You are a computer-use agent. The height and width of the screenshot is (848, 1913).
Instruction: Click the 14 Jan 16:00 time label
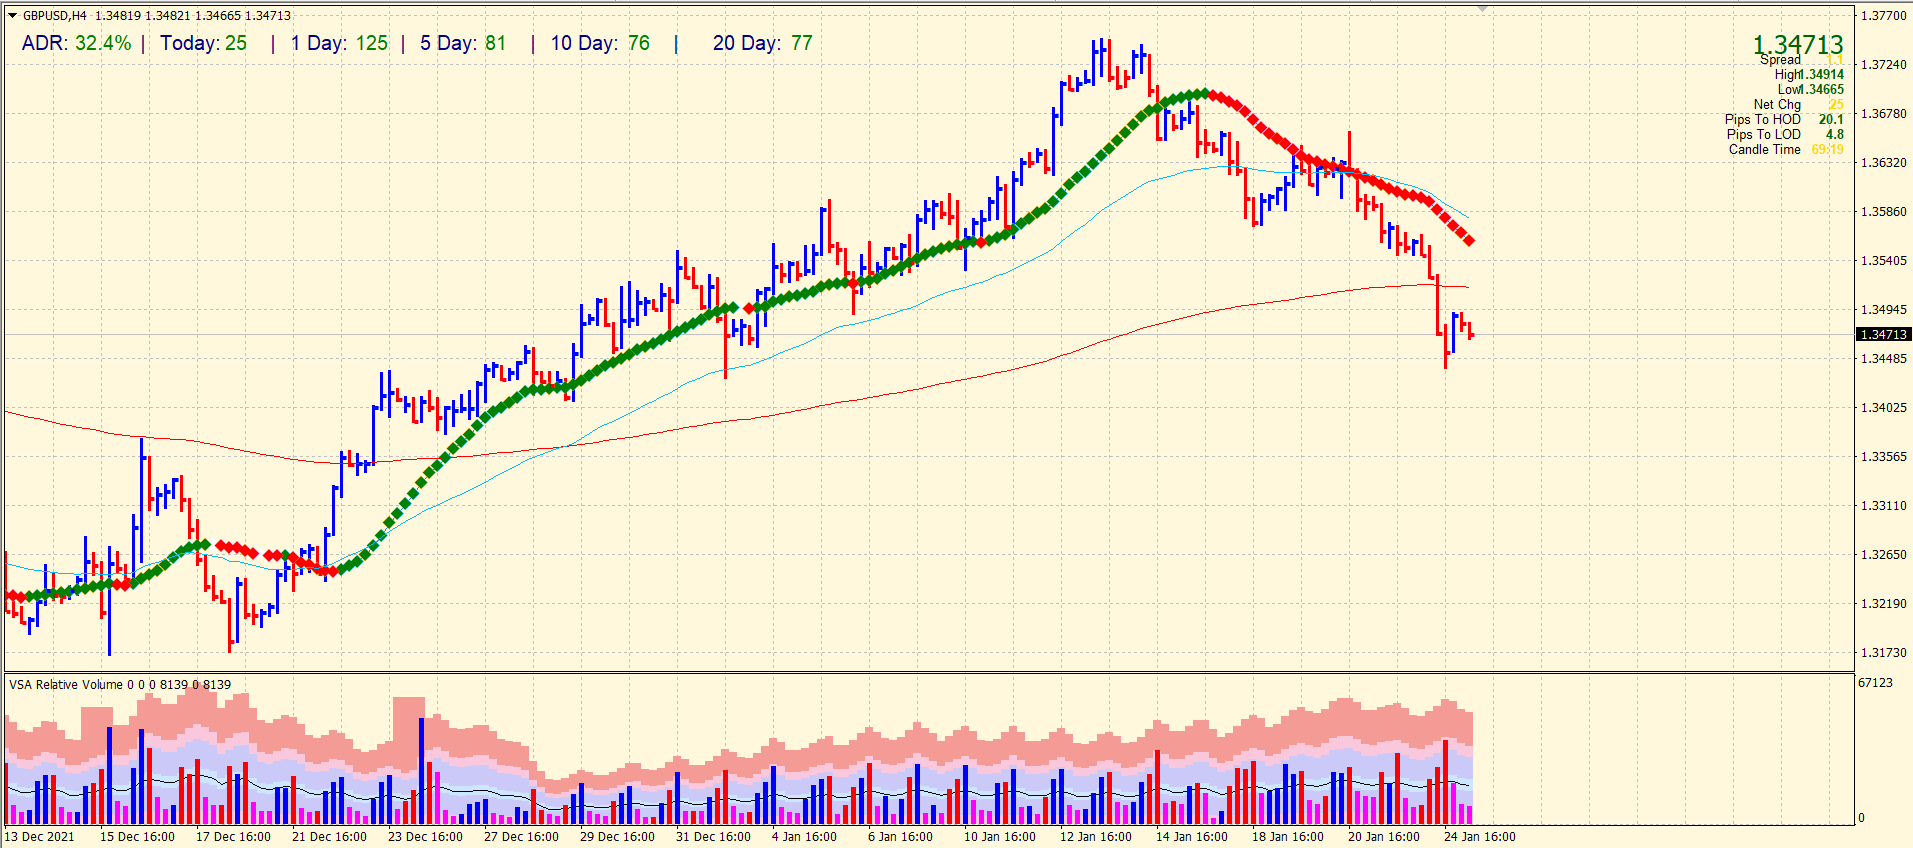click(x=1192, y=836)
